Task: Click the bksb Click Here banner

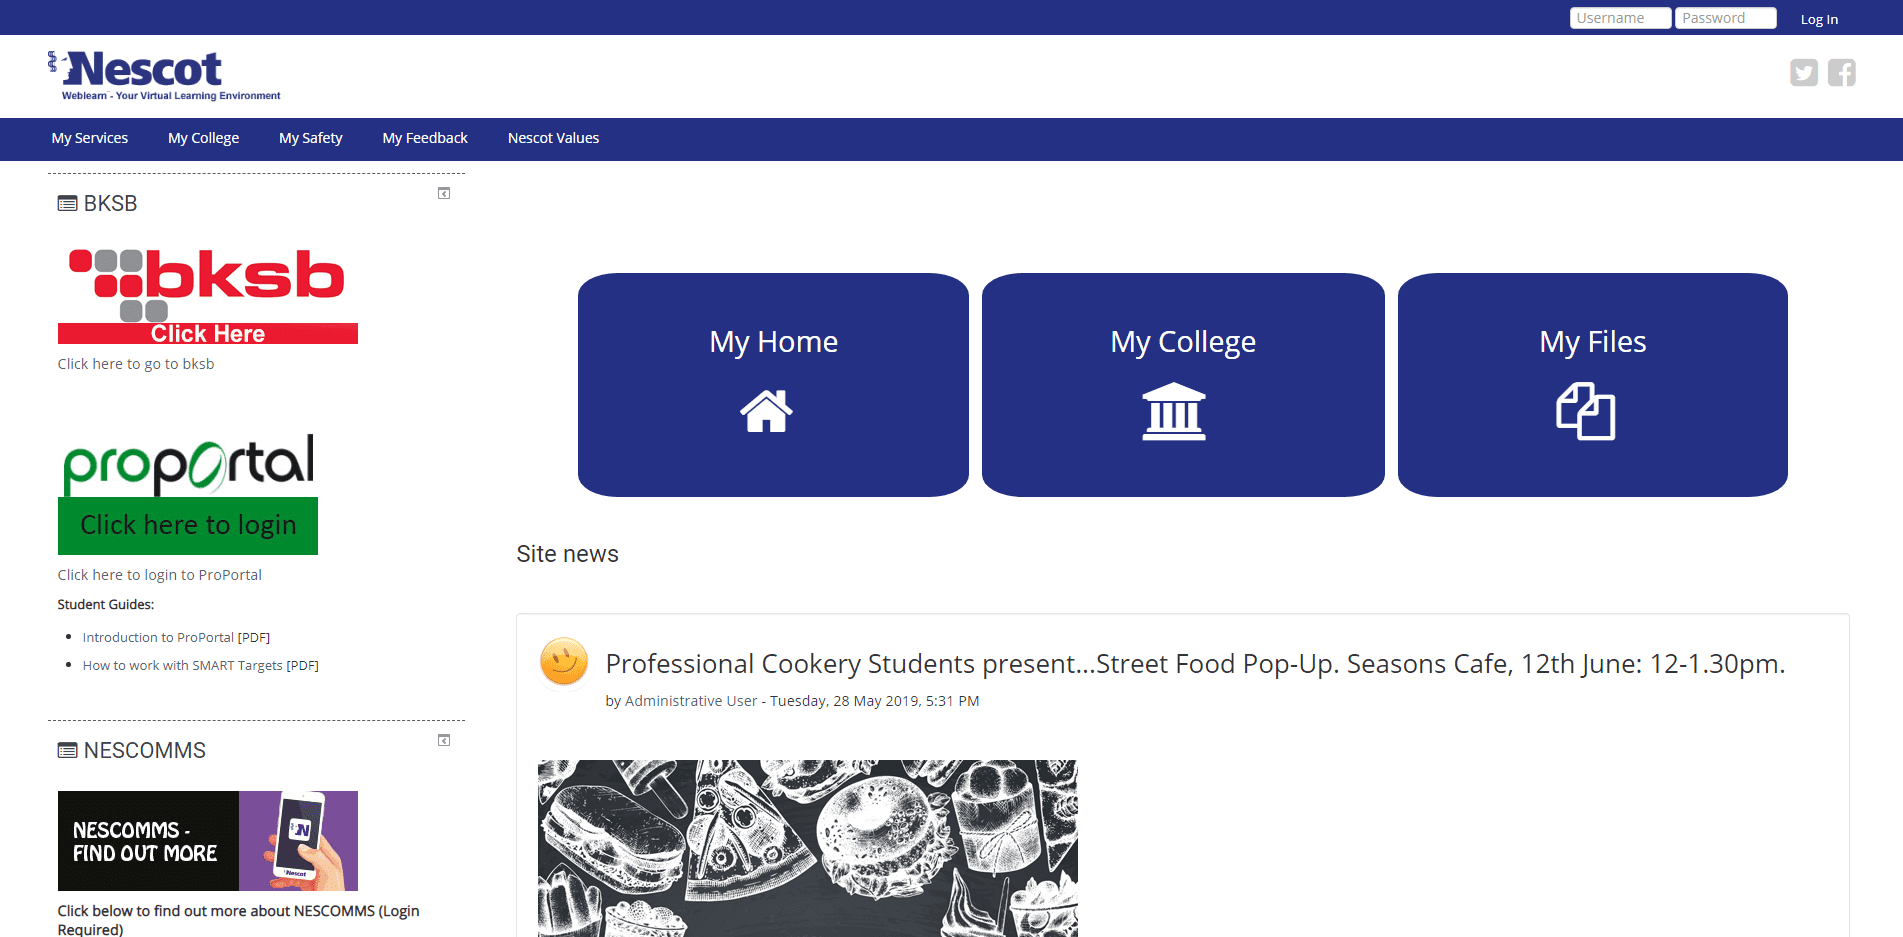Action: coord(208,296)
